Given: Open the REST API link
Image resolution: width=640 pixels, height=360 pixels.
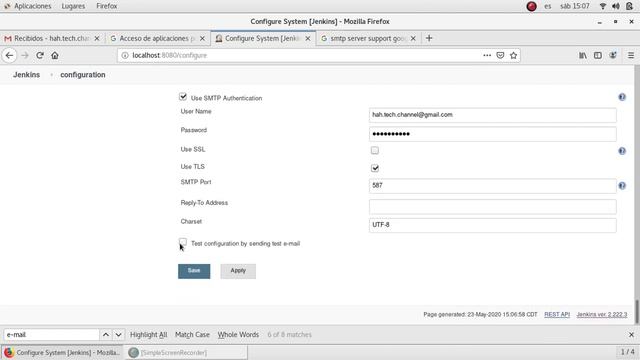Looking at the screenshot, I should pos(557,315).
